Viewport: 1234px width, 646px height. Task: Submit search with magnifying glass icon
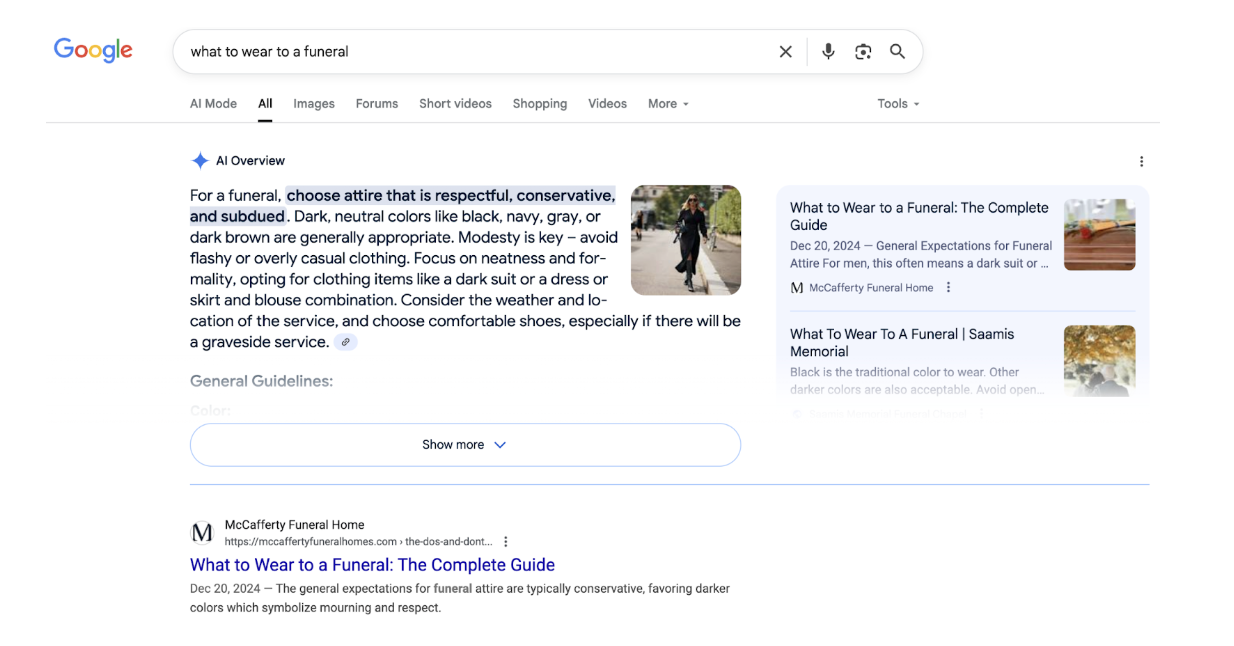(898, 51)
